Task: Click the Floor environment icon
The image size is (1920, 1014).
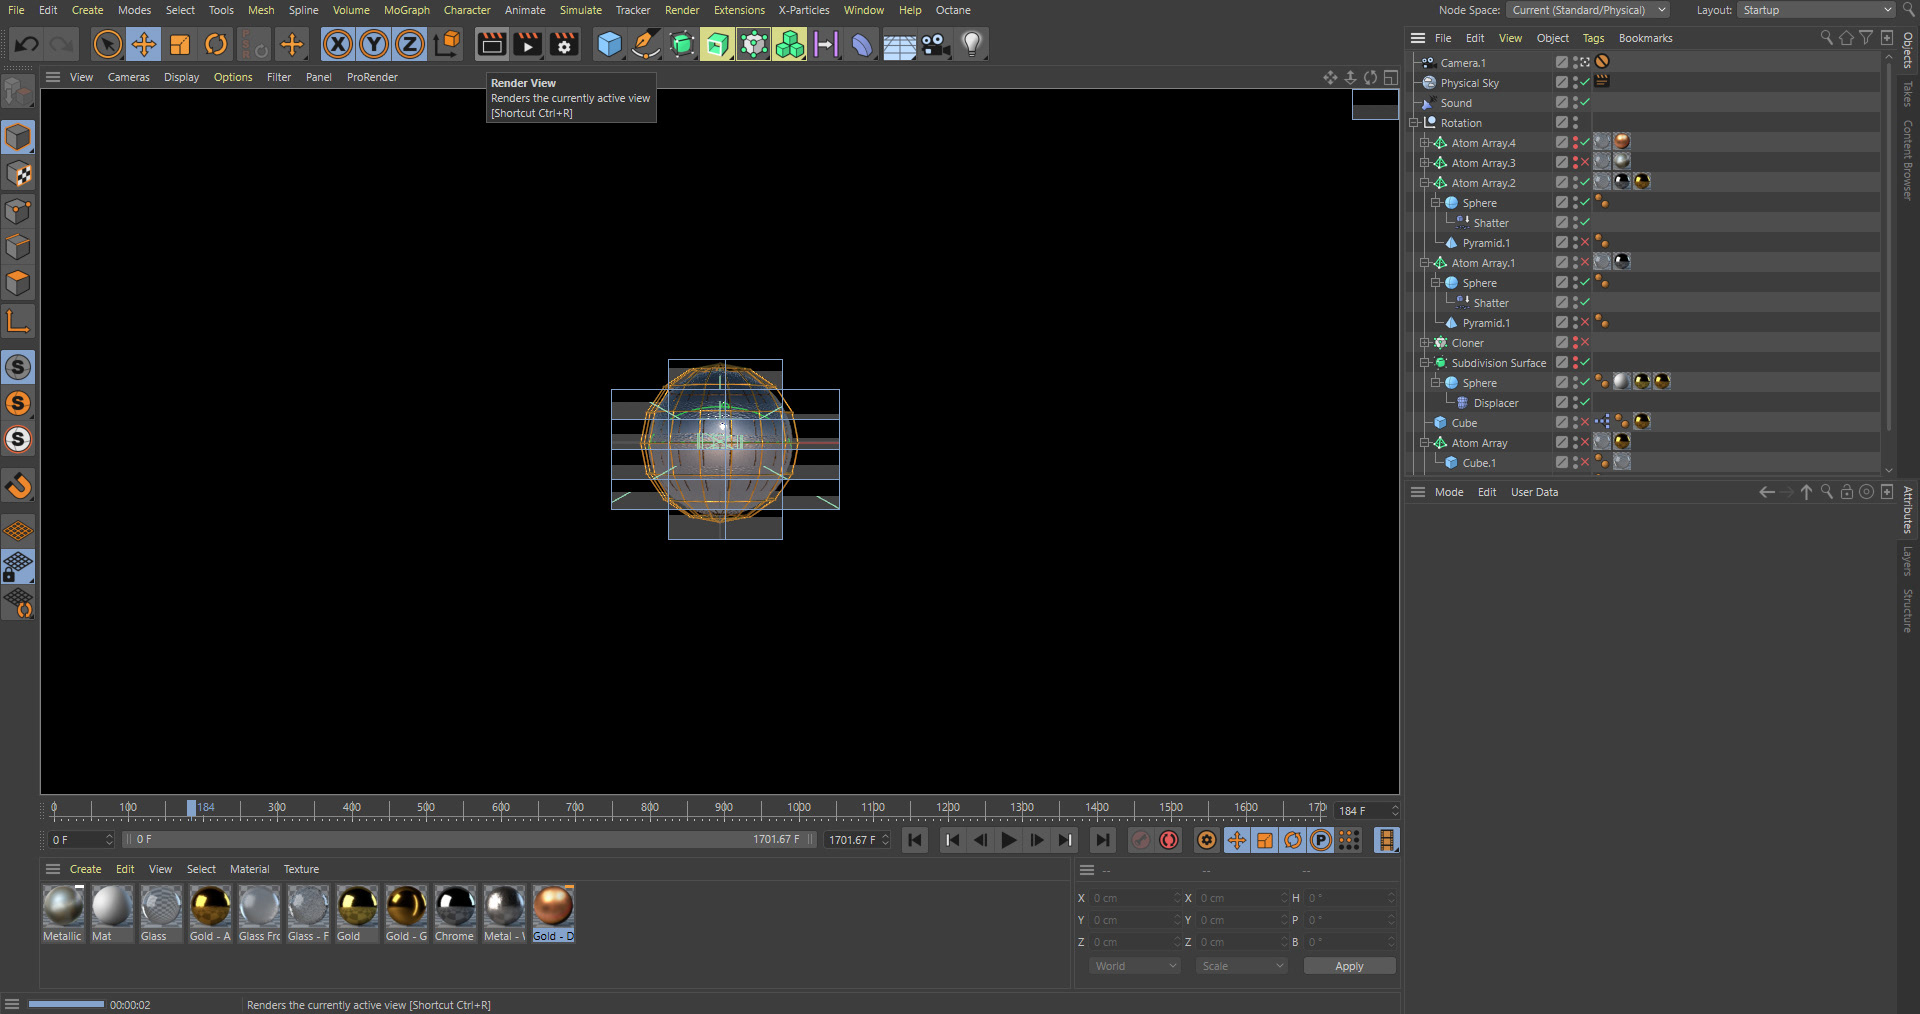Action: (x=899, y=44)
